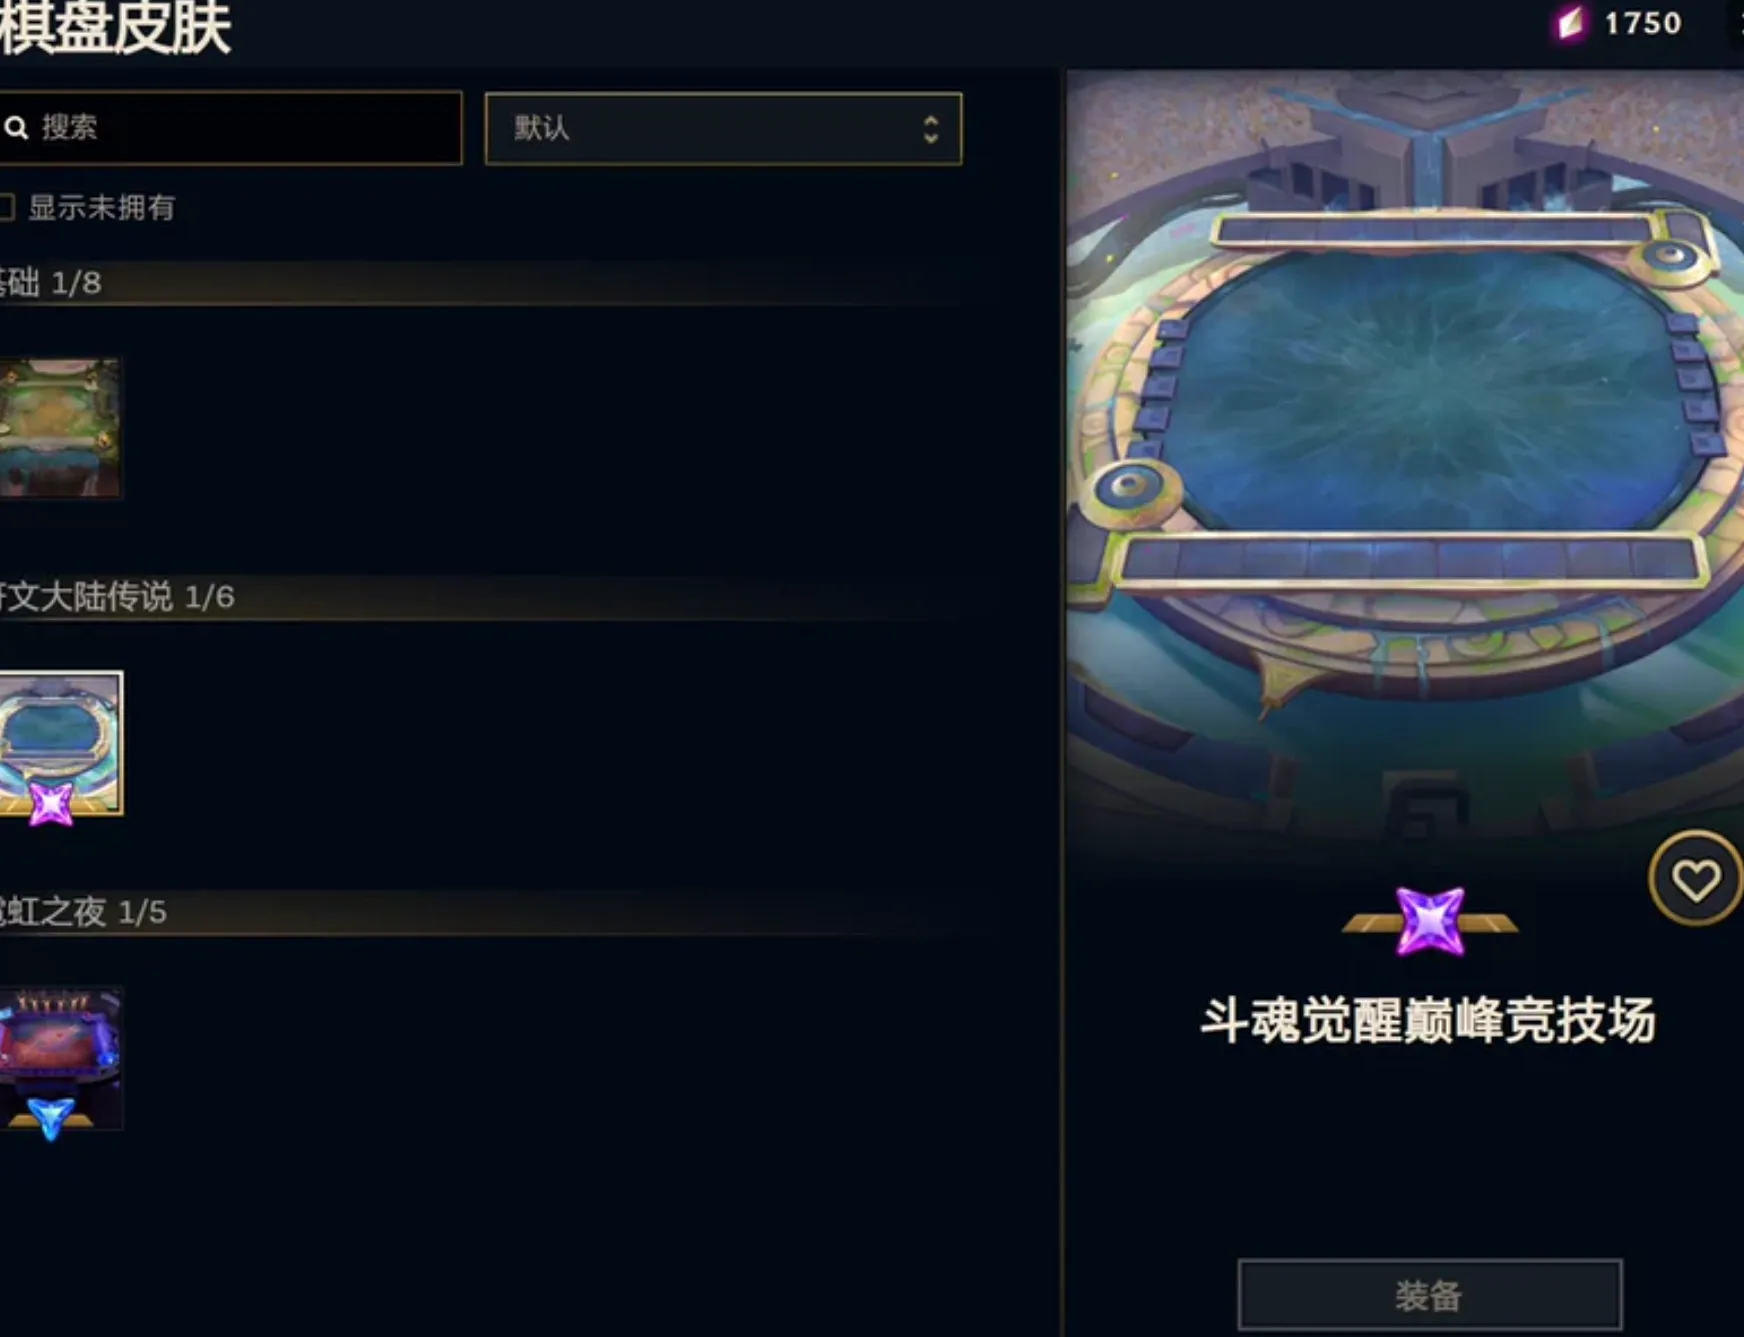Open the 1750 currency balance

click(1642, 23)
